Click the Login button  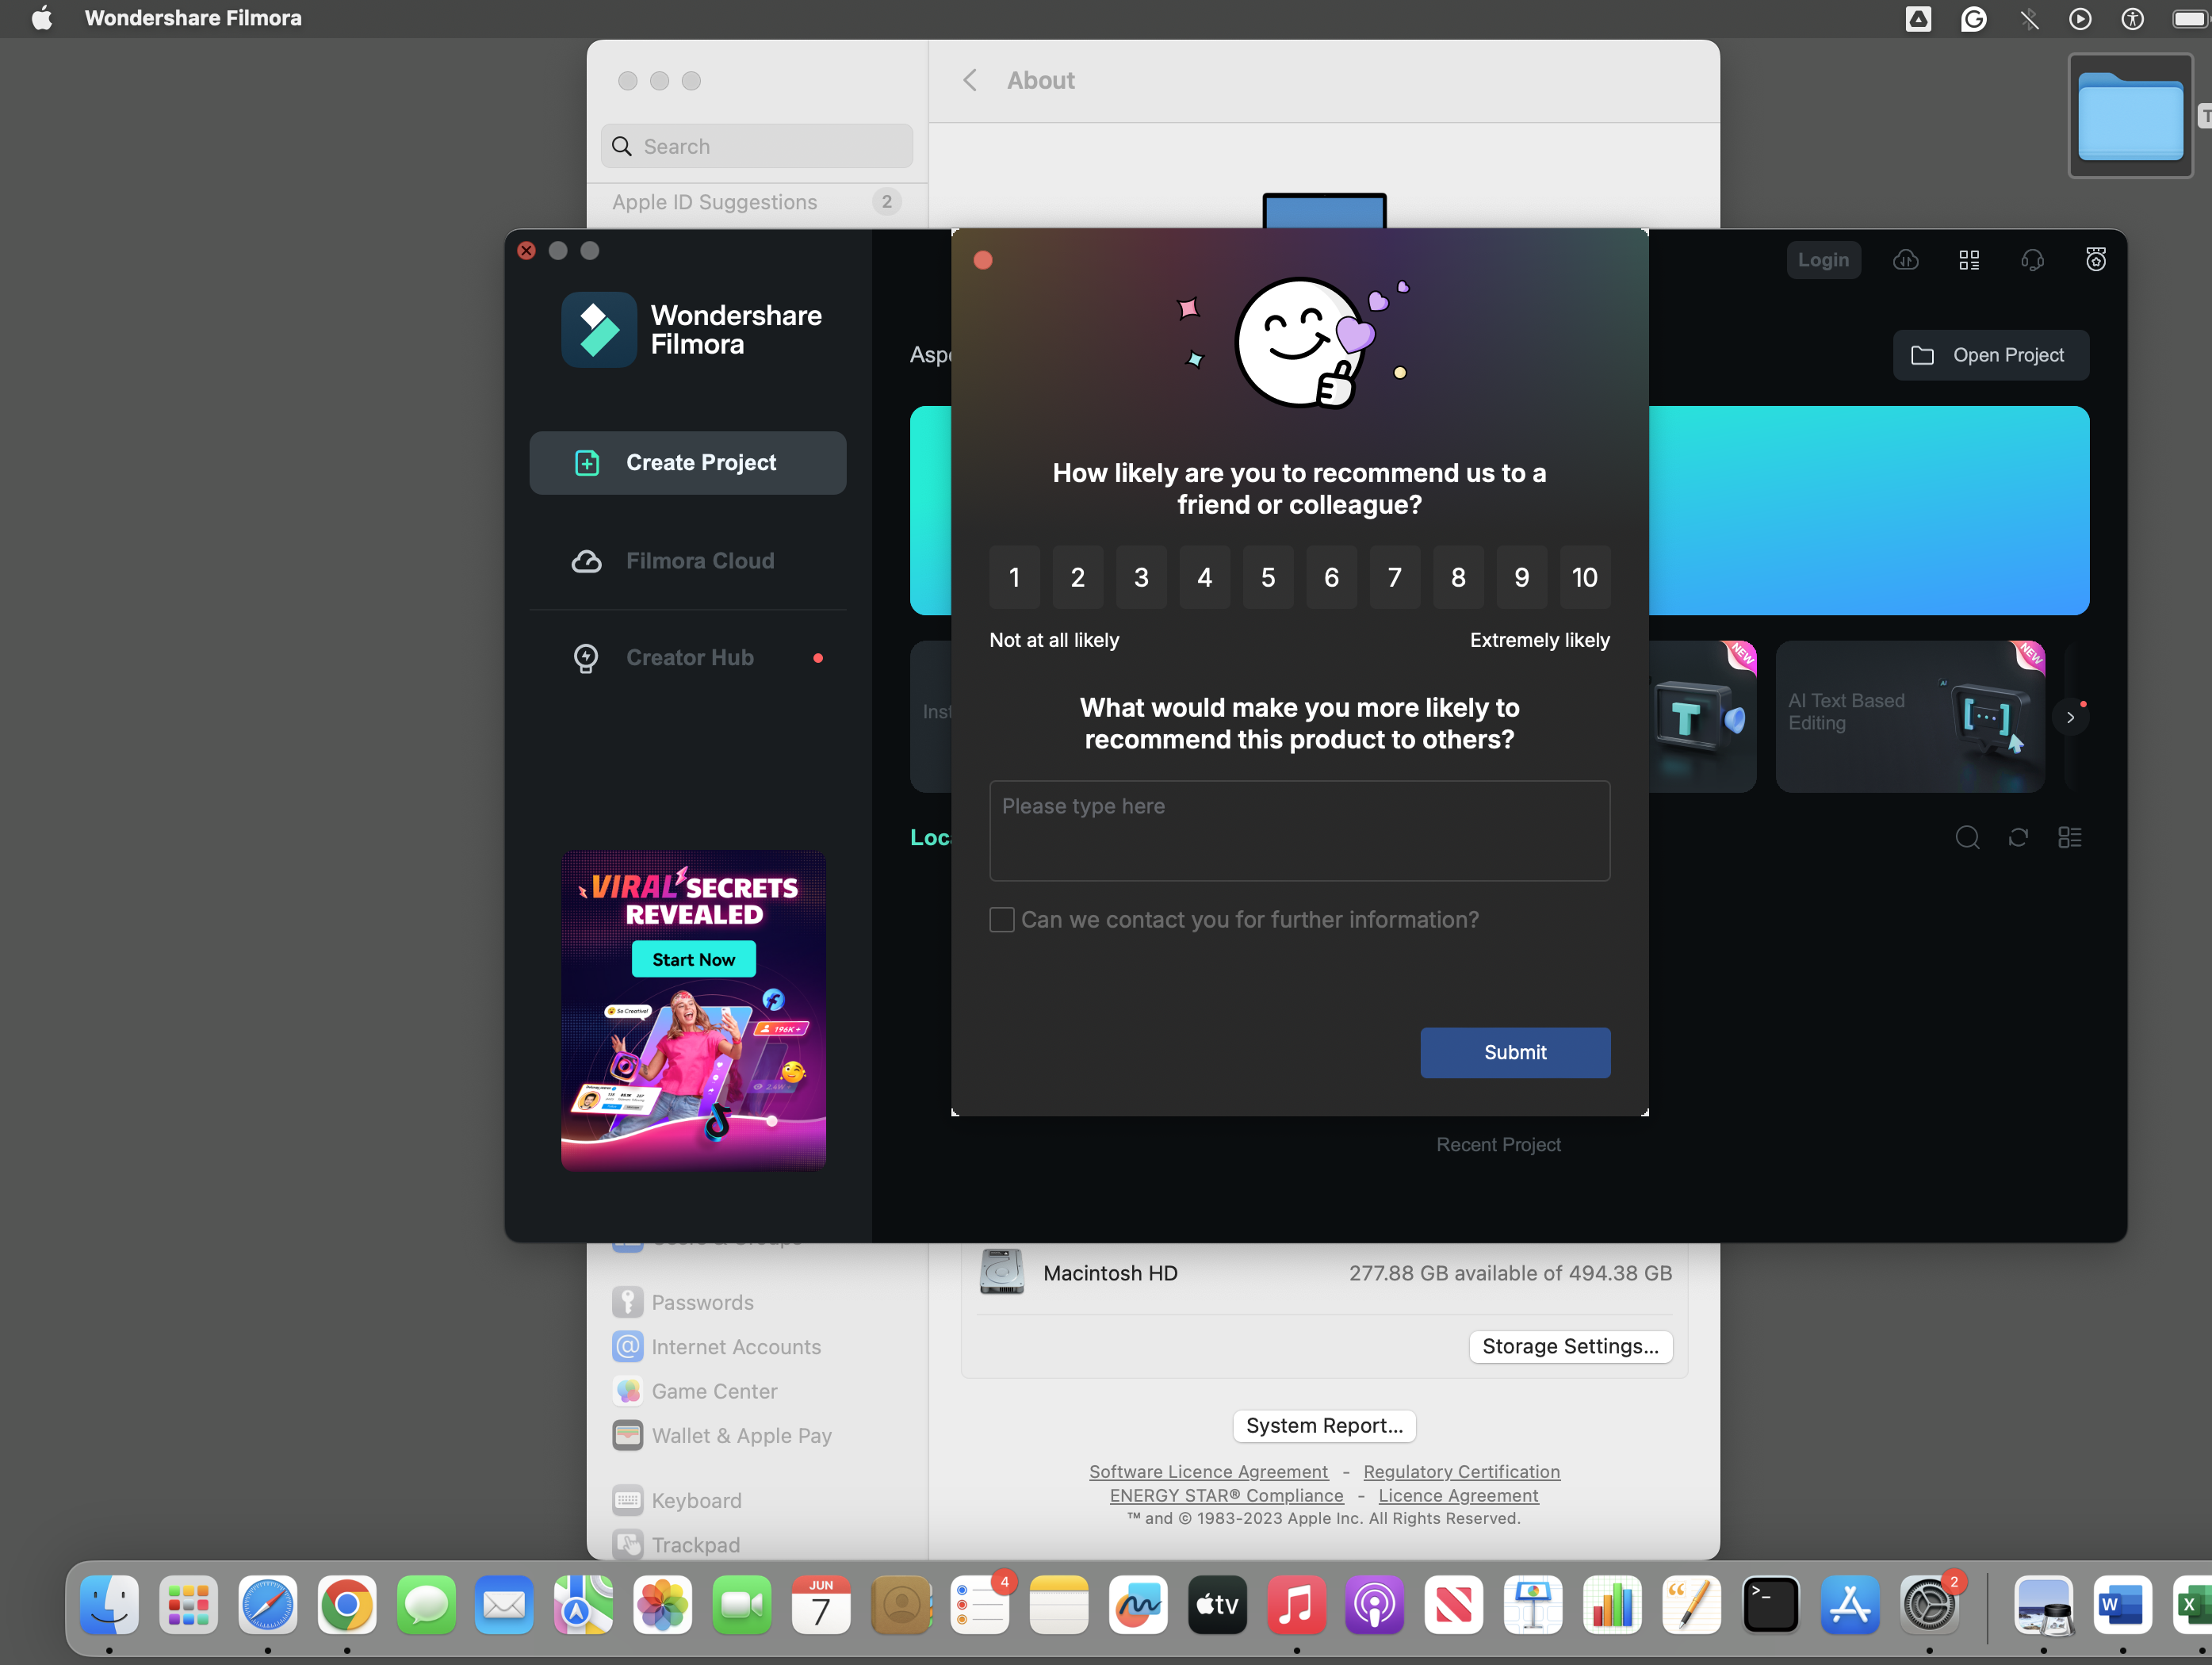1823,260
